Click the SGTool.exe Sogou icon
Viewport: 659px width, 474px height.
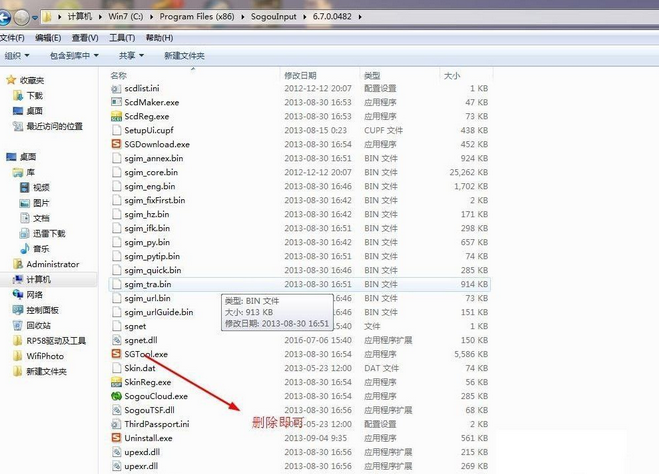coord(116,354)
